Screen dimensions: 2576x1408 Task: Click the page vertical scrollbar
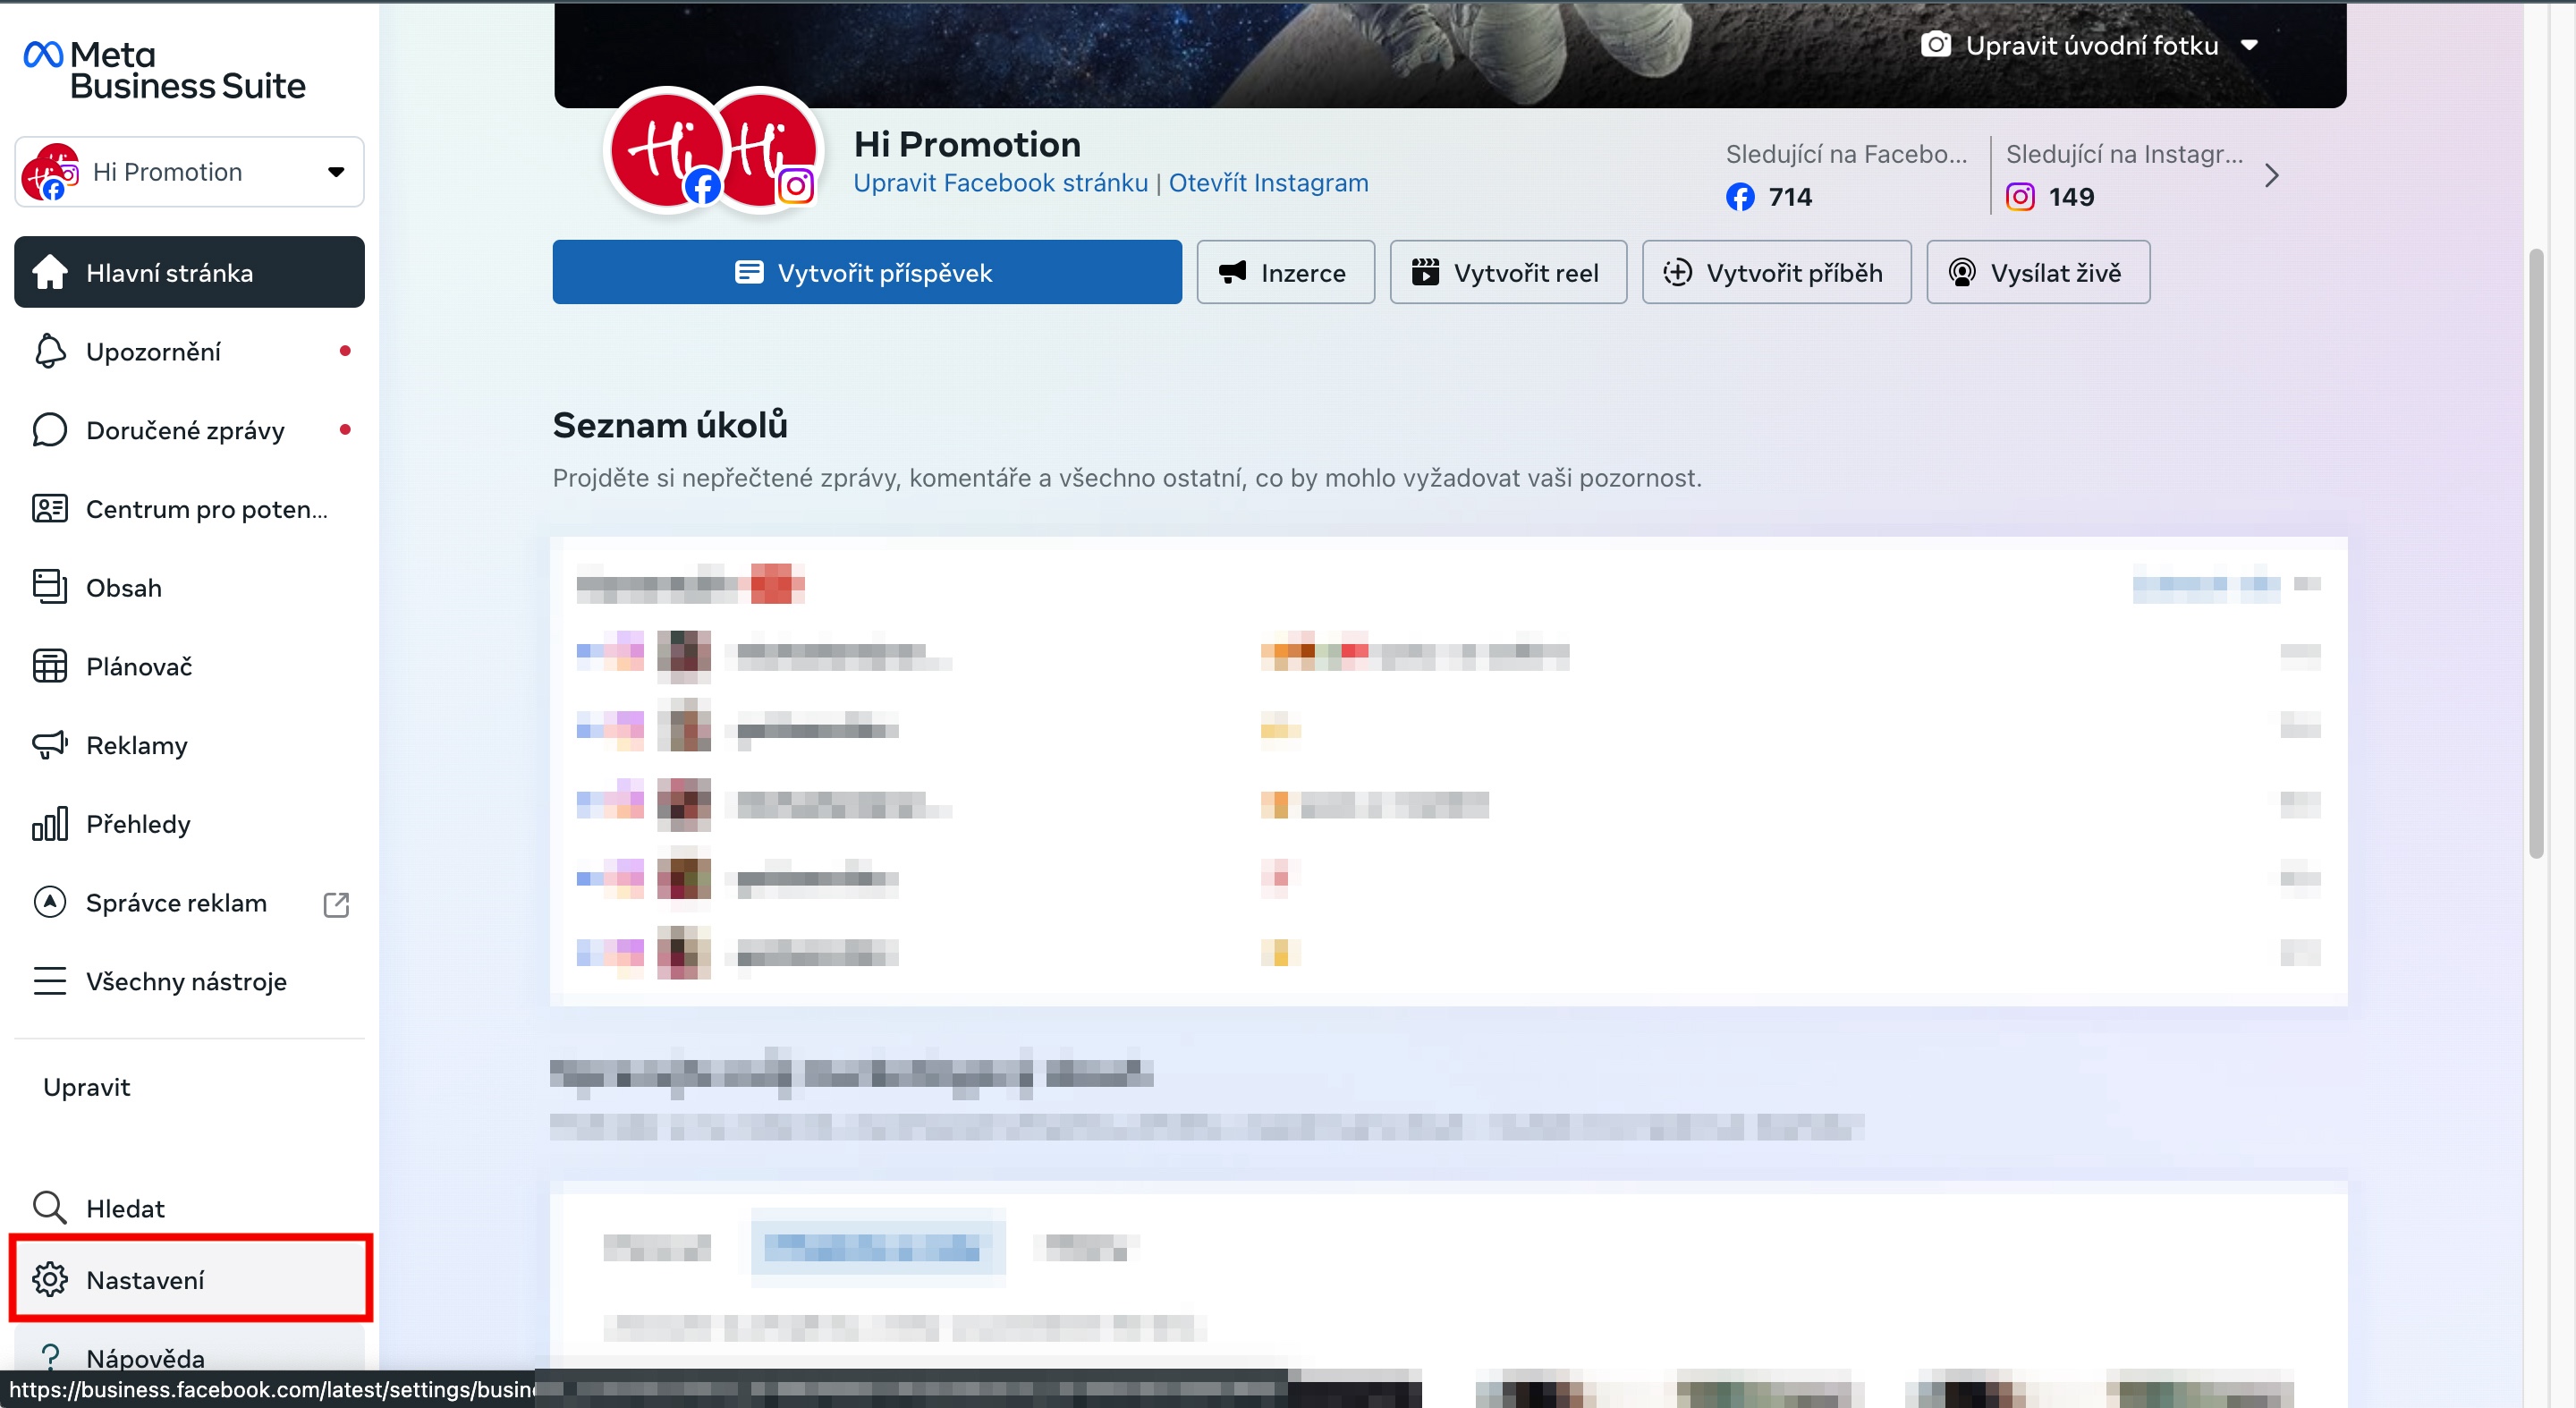click(2536, 553)
